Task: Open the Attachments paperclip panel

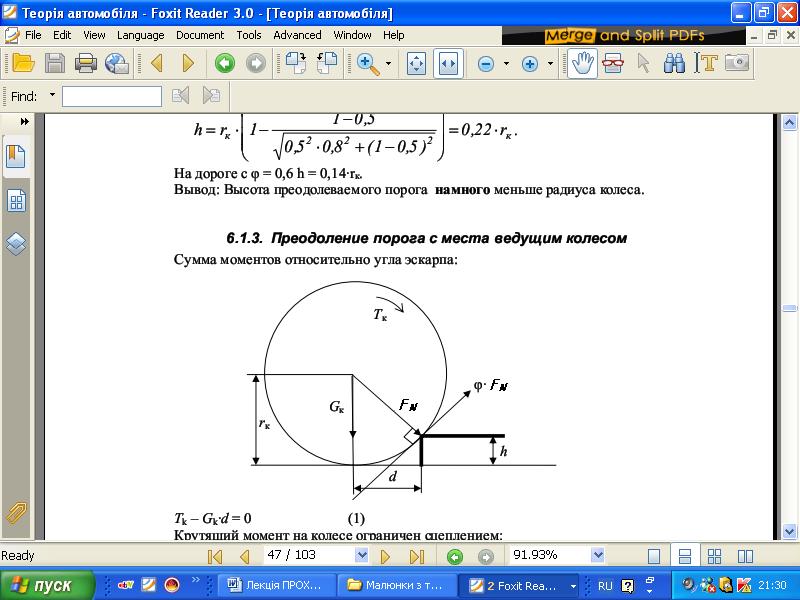Action: [16, 513]
